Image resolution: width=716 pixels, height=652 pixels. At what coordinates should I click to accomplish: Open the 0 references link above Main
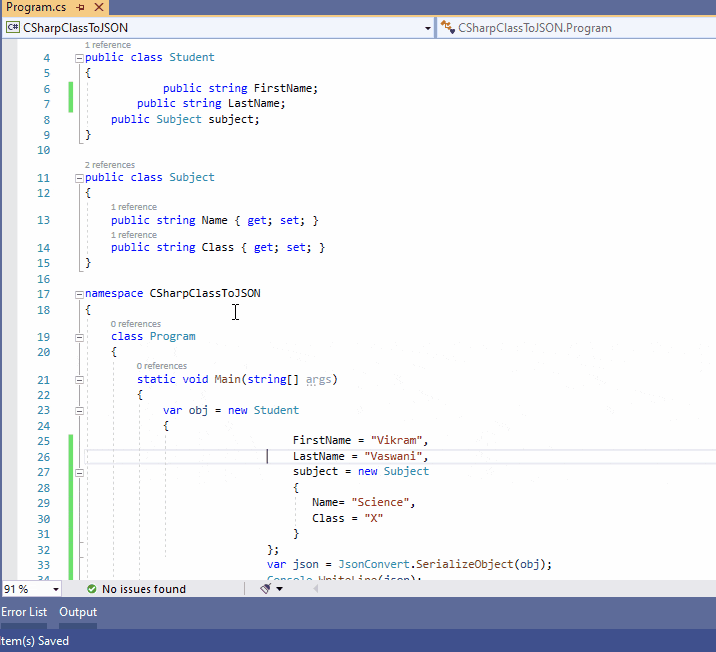[x=162, y=366]
